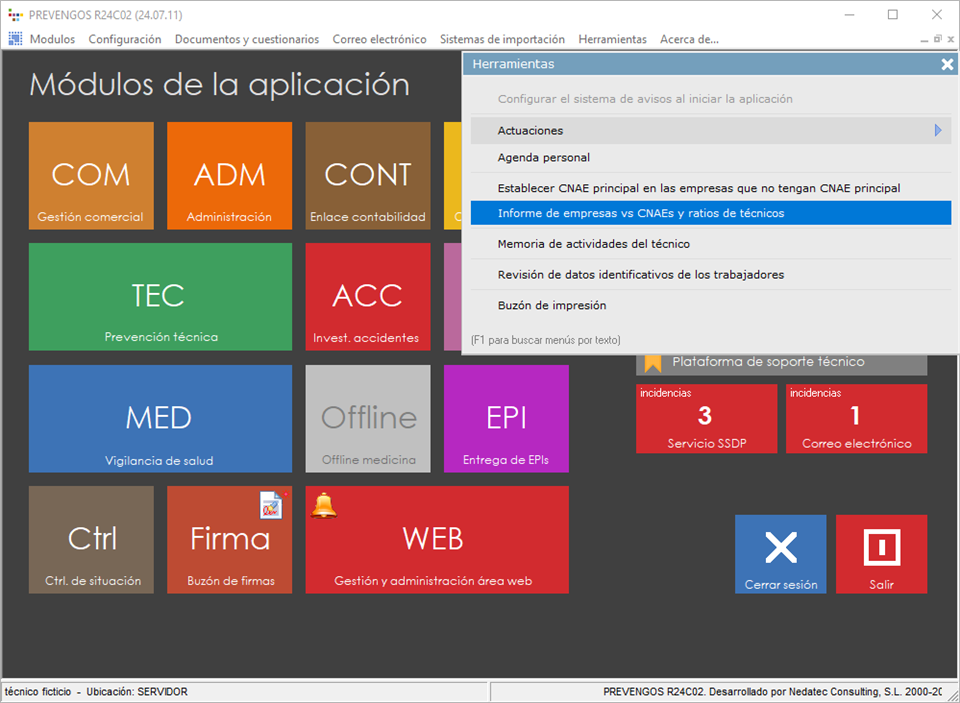Image resolution: width=960 pixels, height=703 pixels.
Task: Open the WEB Gestión y administración tile
Action: [436, 540]
